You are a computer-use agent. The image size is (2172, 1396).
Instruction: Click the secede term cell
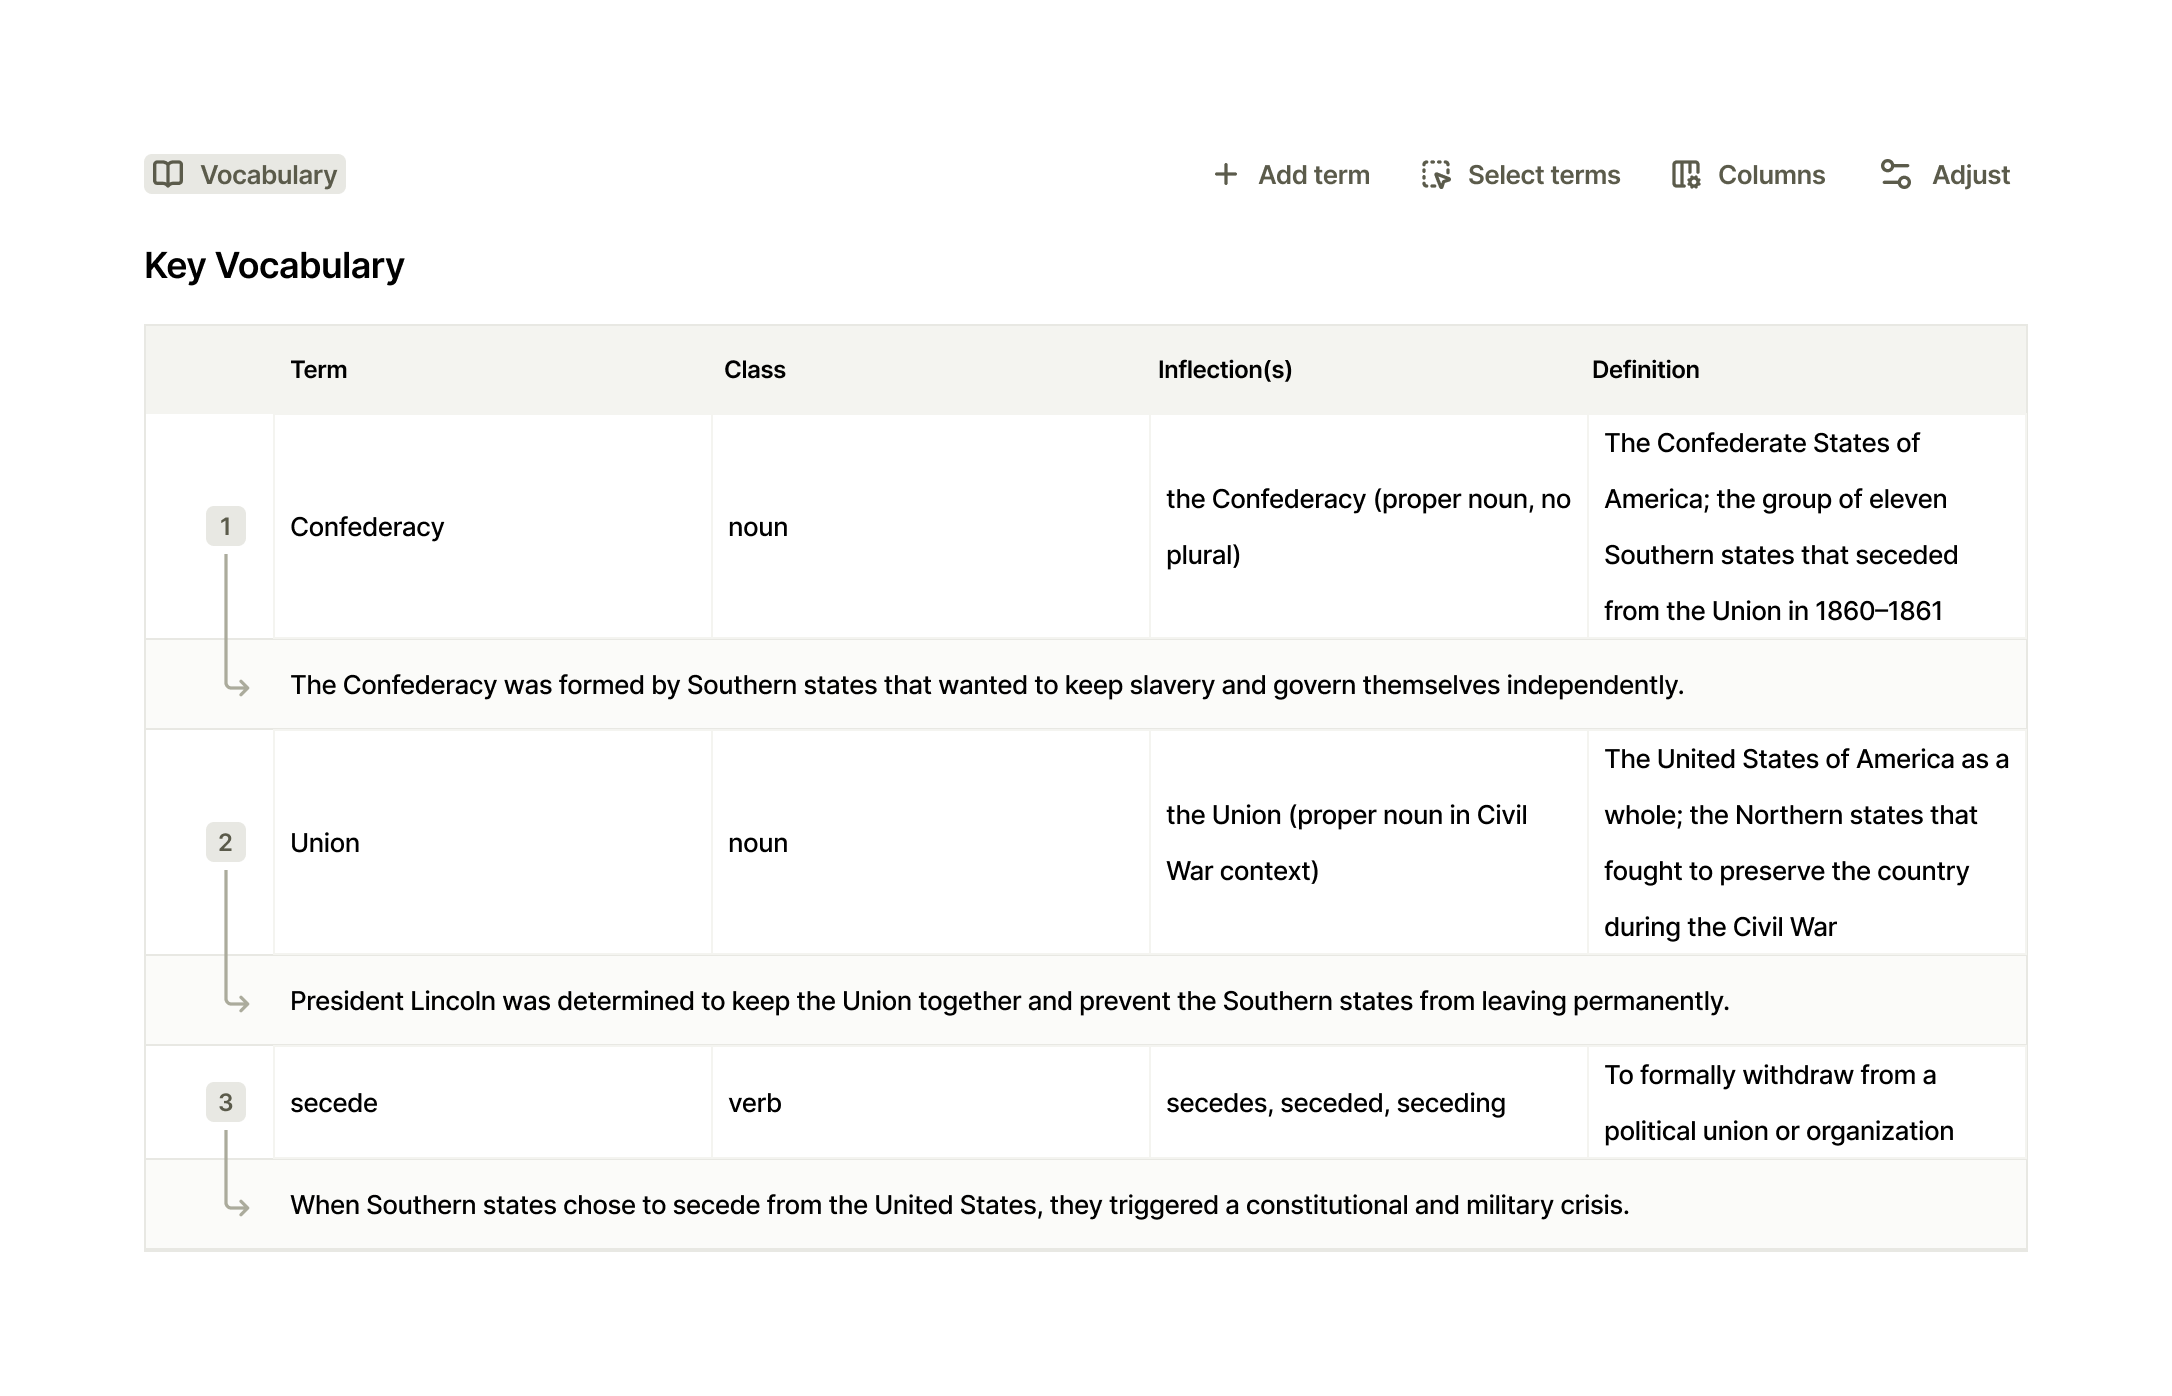(492, 1102)
